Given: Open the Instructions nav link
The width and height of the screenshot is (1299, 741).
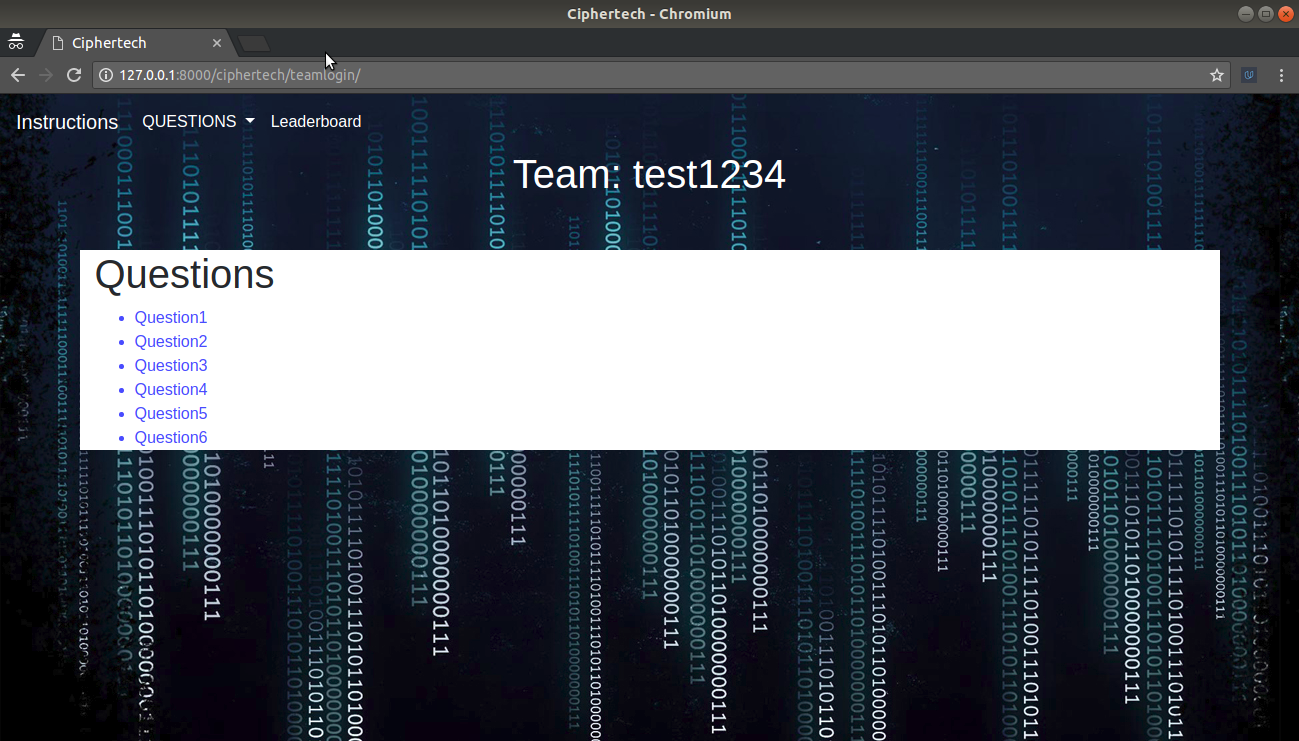Looking at the screenshot, I should (x=67, y=122).
